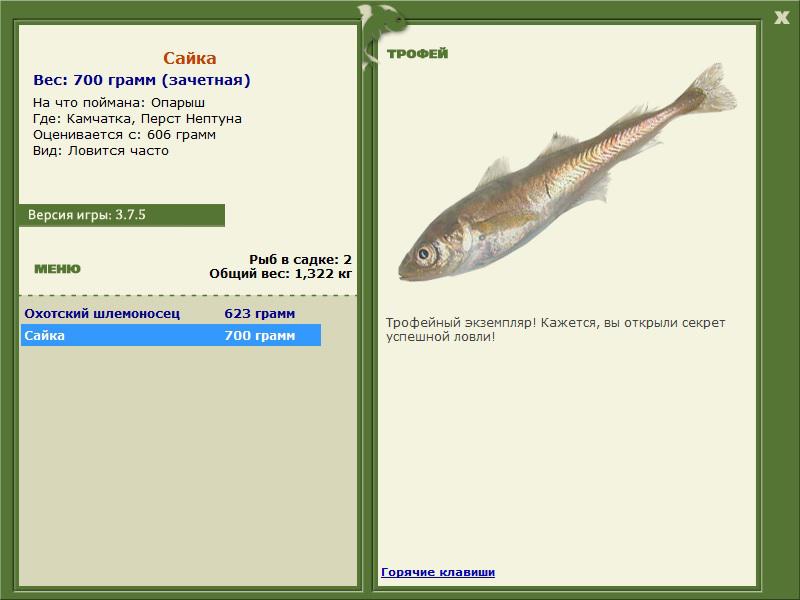The image size is (800, 600).
Task: Click the red Сайка title
Action: point(189,59)
